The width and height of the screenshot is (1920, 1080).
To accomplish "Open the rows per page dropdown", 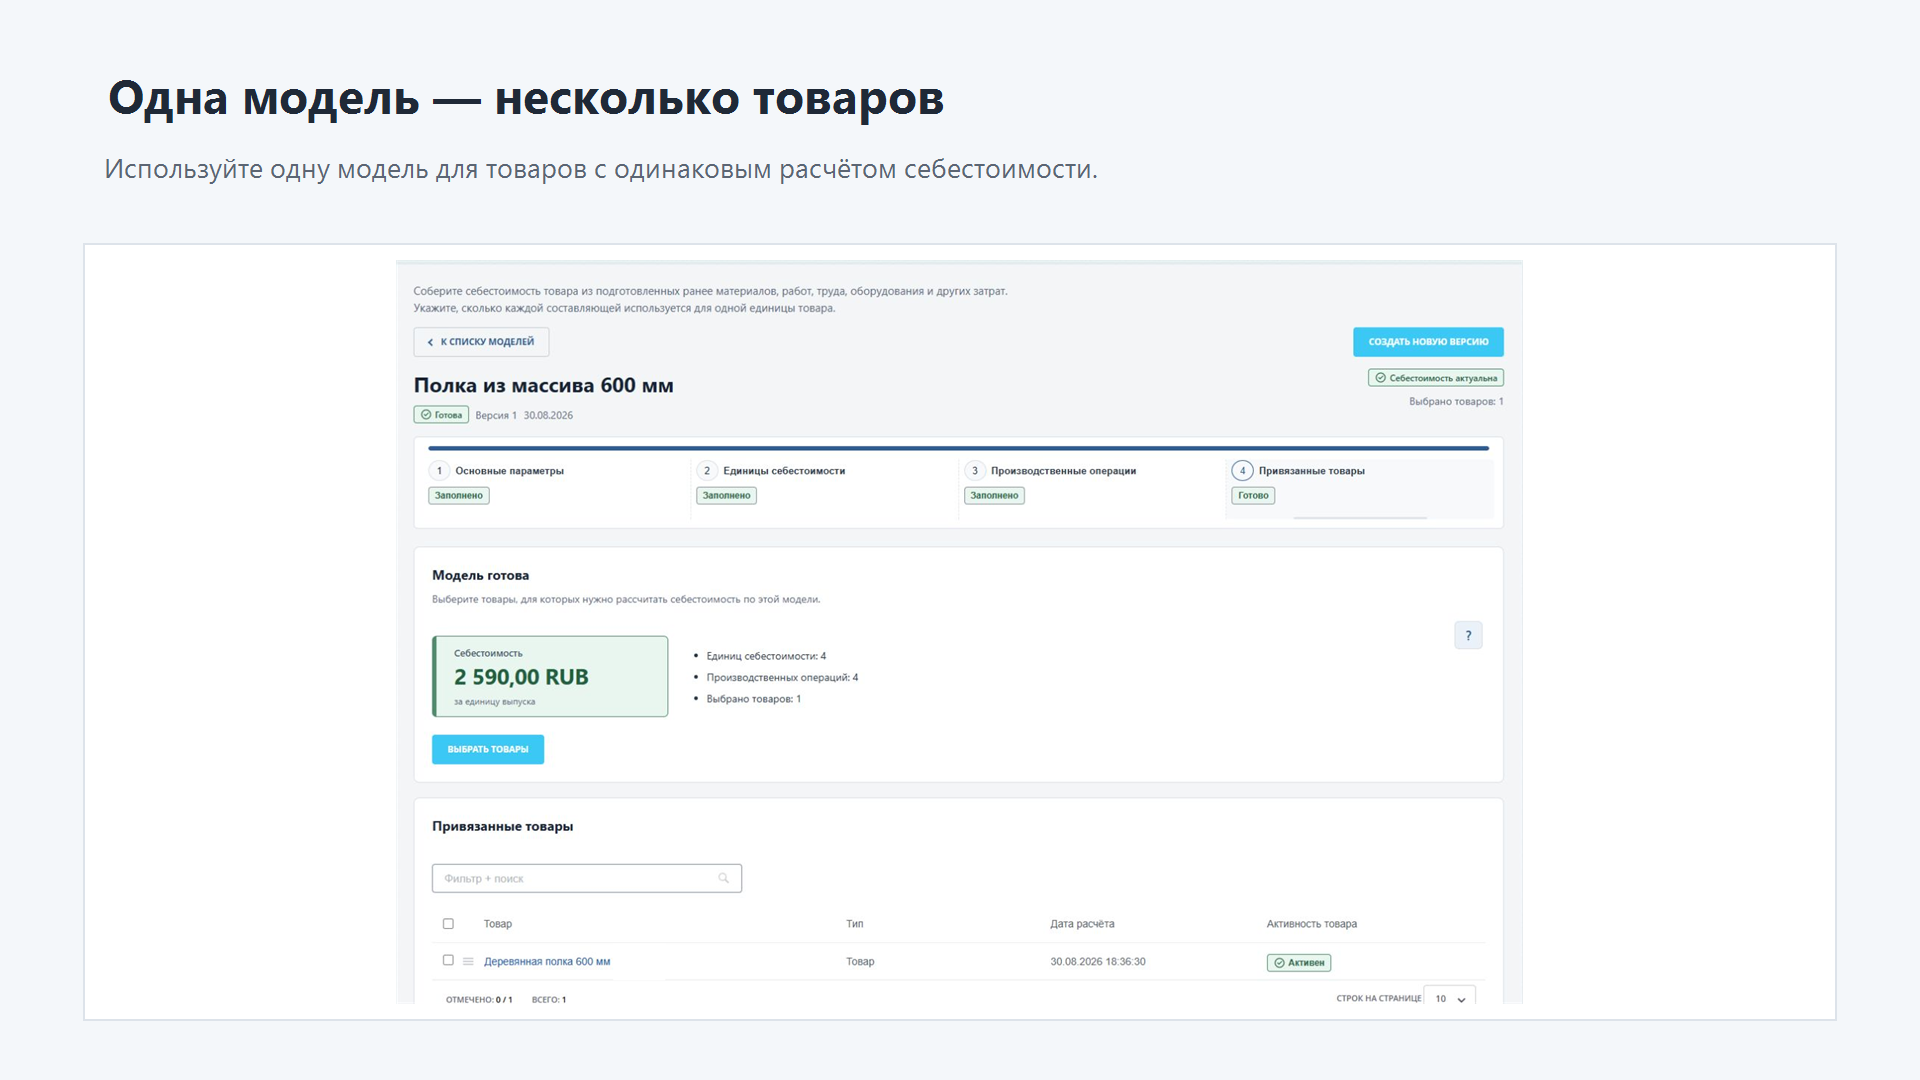I will coord(1449,998).
